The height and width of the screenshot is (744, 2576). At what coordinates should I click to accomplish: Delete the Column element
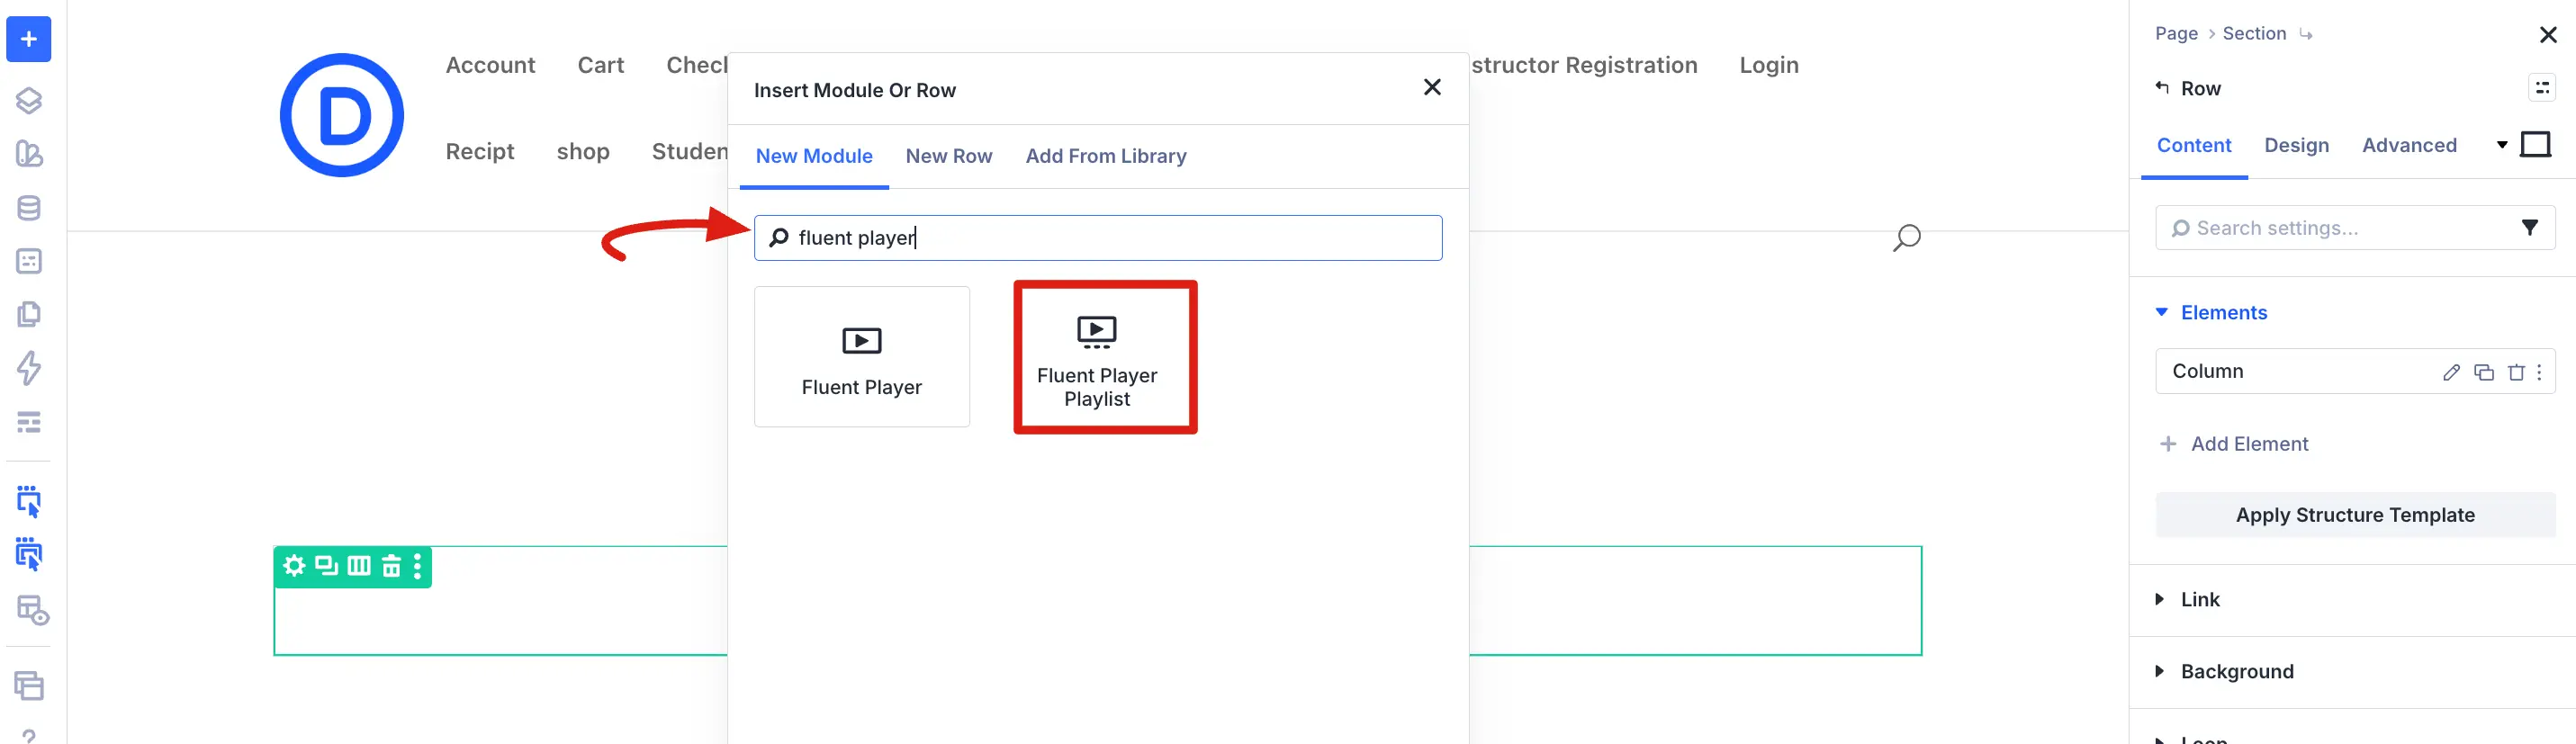click(x=2516, y=372)
